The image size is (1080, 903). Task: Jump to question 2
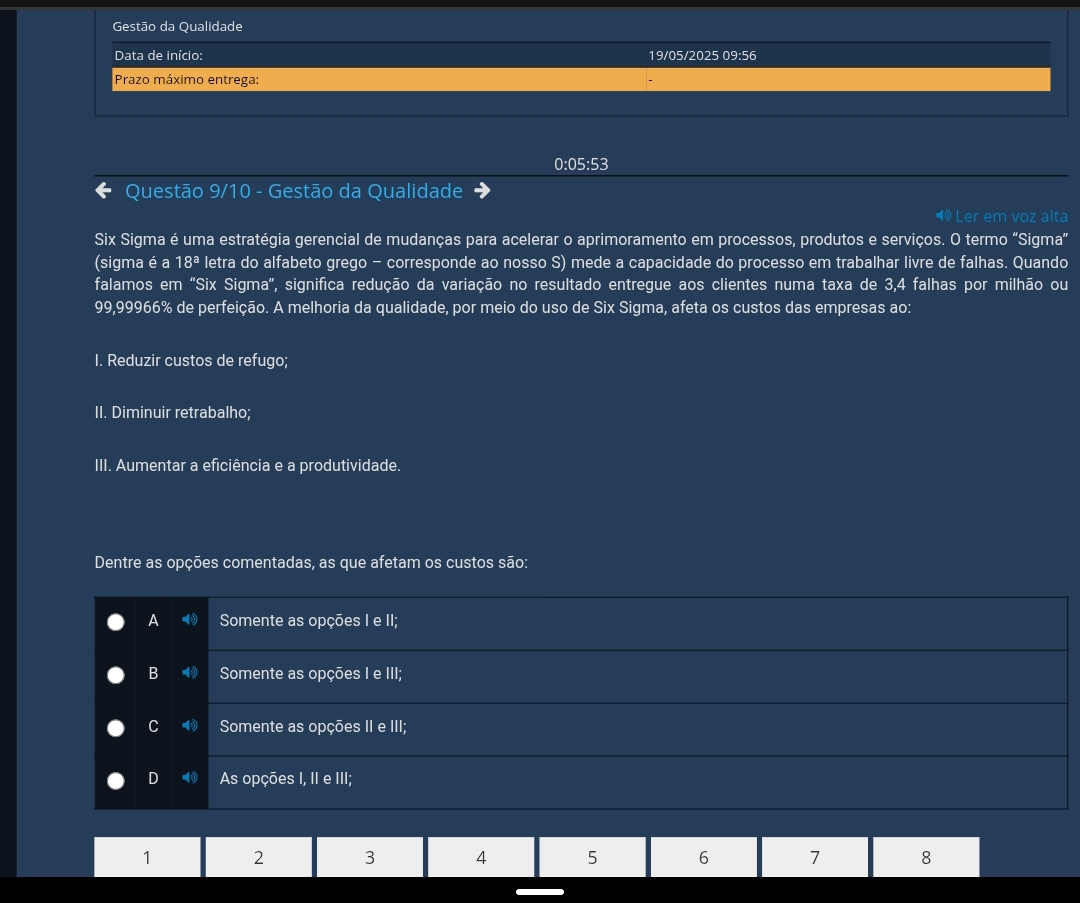point(258,857)
